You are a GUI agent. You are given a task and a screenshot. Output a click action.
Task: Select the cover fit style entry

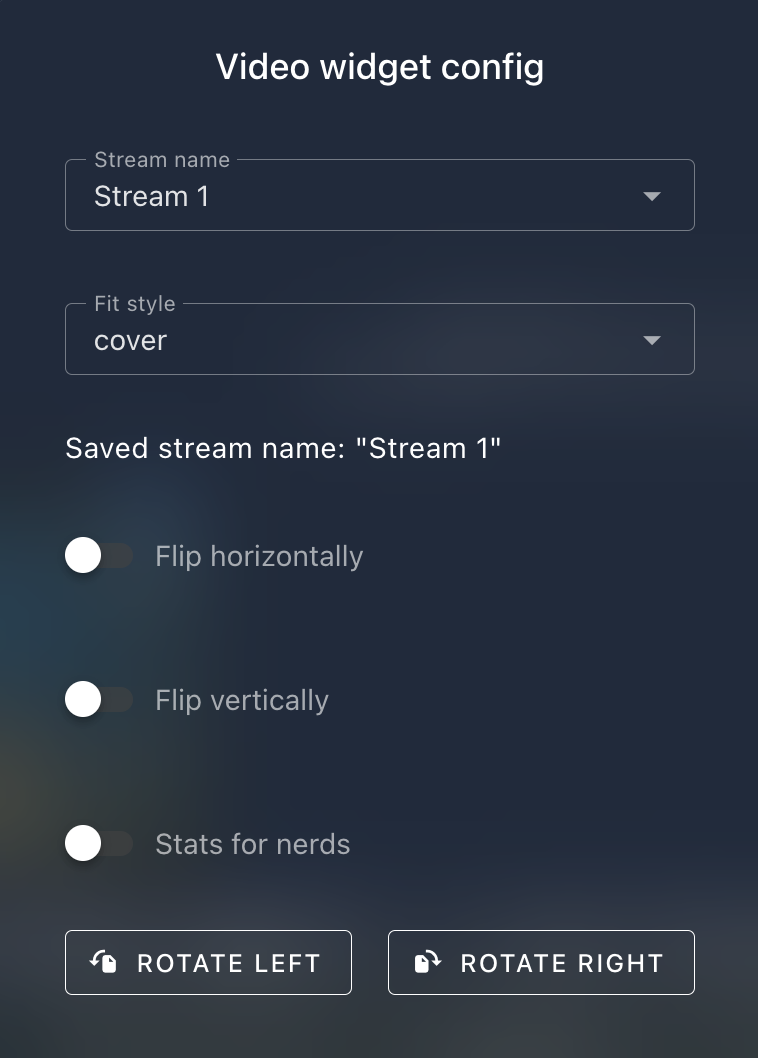pos(130,340)
